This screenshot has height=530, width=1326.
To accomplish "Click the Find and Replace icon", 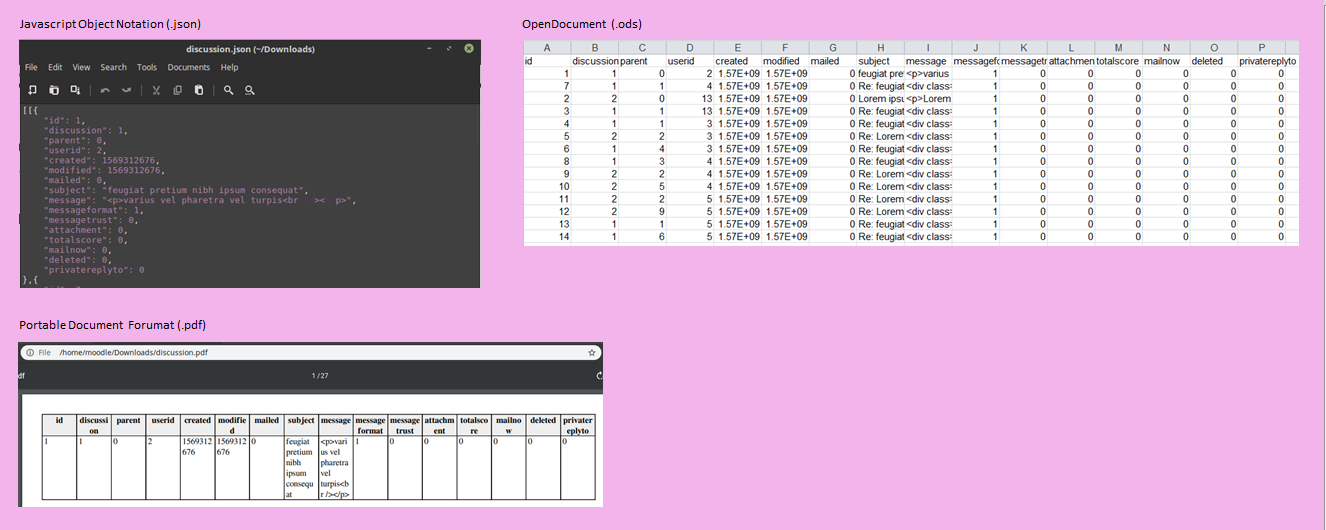I will (250, 90).
